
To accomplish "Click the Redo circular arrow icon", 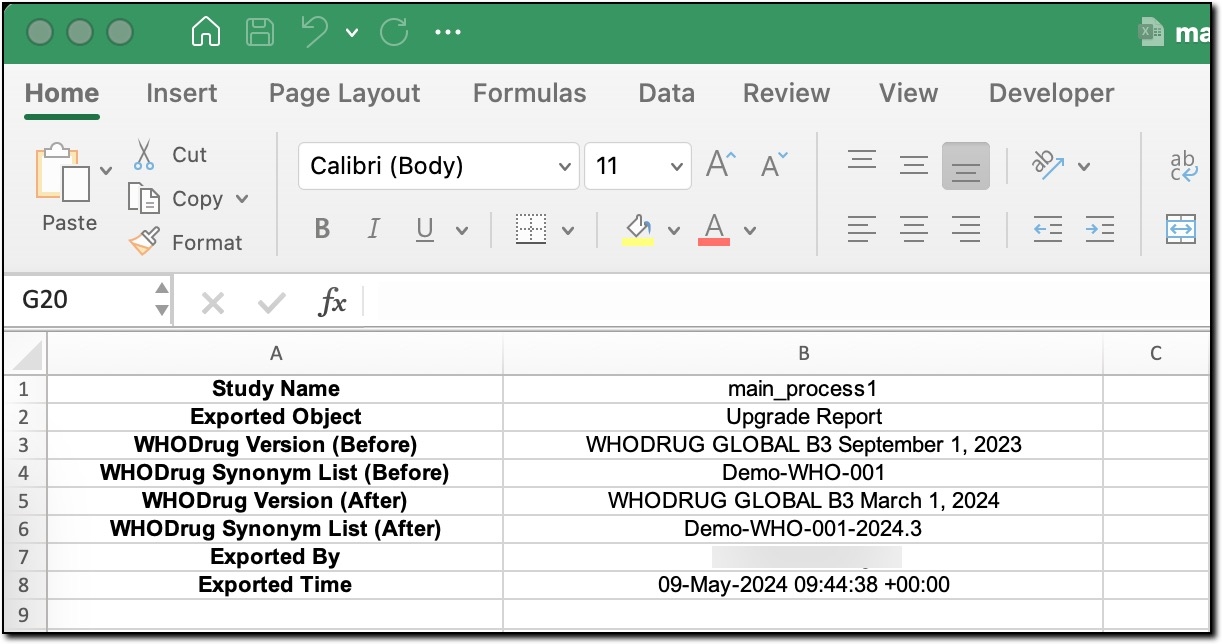I will coord(394,33).
